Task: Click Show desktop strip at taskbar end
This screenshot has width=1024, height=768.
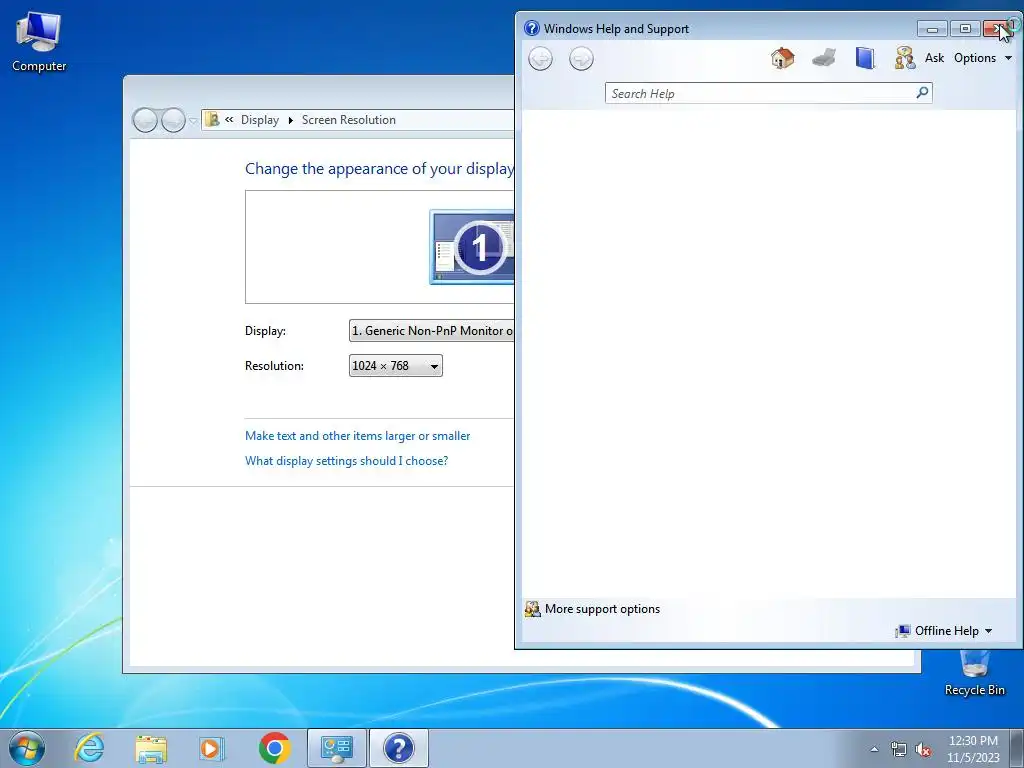Action: [x=1017, y=748]
